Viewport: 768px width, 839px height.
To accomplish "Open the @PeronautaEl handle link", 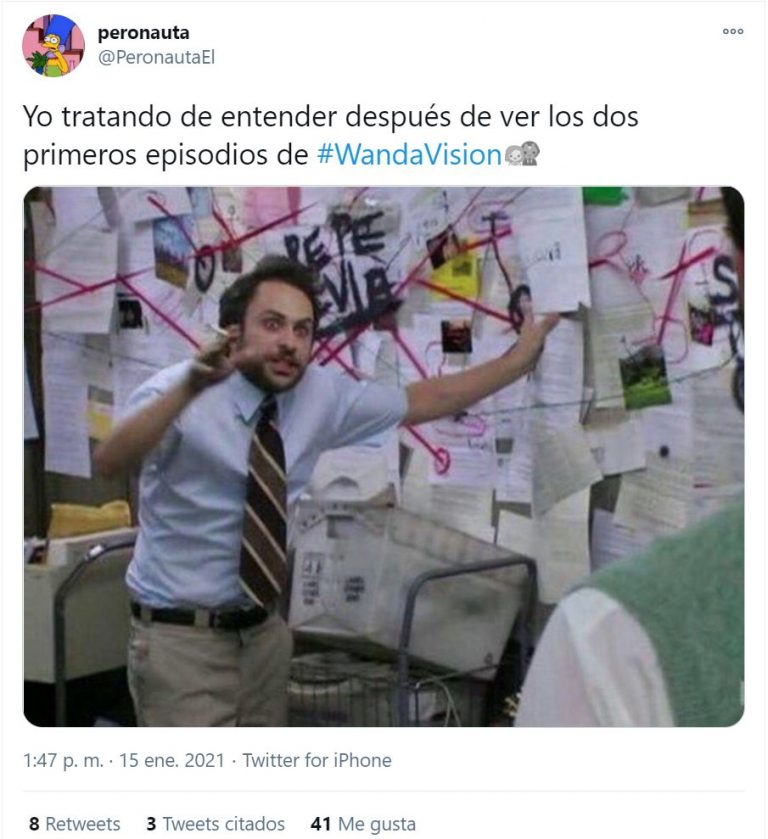I will pyautogui.click(x=156, y=57).
